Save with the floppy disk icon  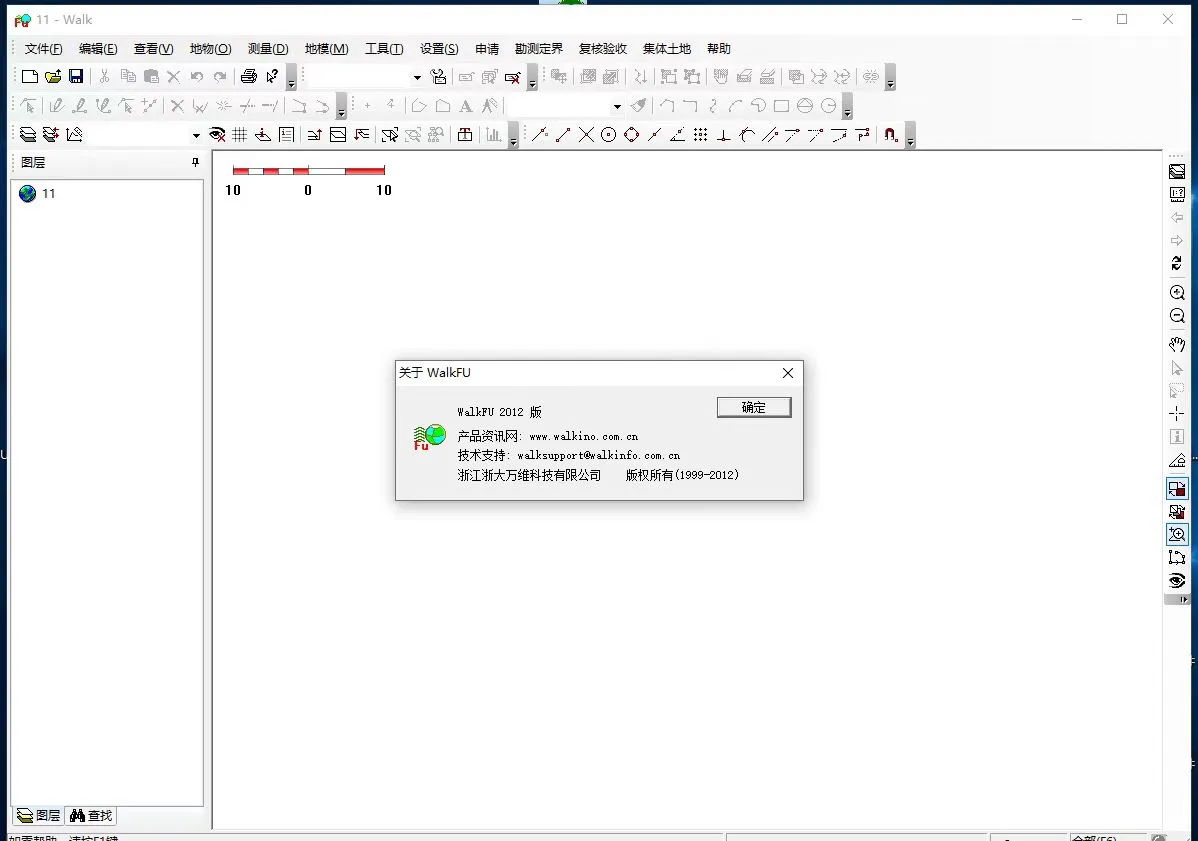pos(76,76)
